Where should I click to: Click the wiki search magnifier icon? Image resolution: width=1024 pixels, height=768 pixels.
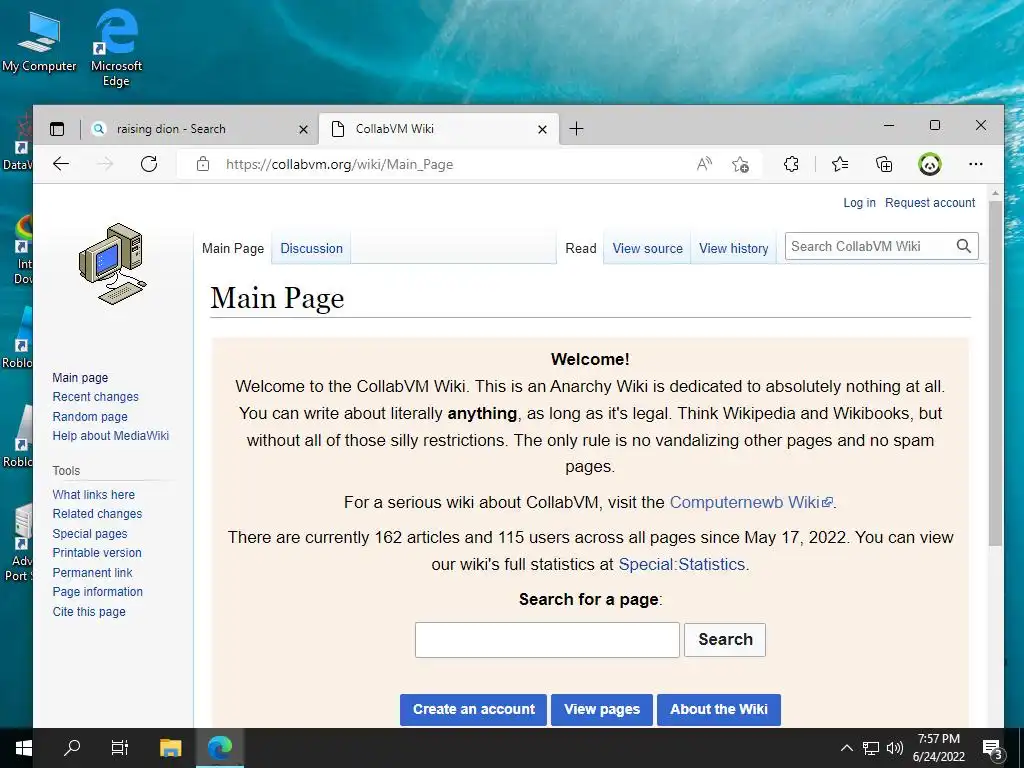click(x=964, y=246)
